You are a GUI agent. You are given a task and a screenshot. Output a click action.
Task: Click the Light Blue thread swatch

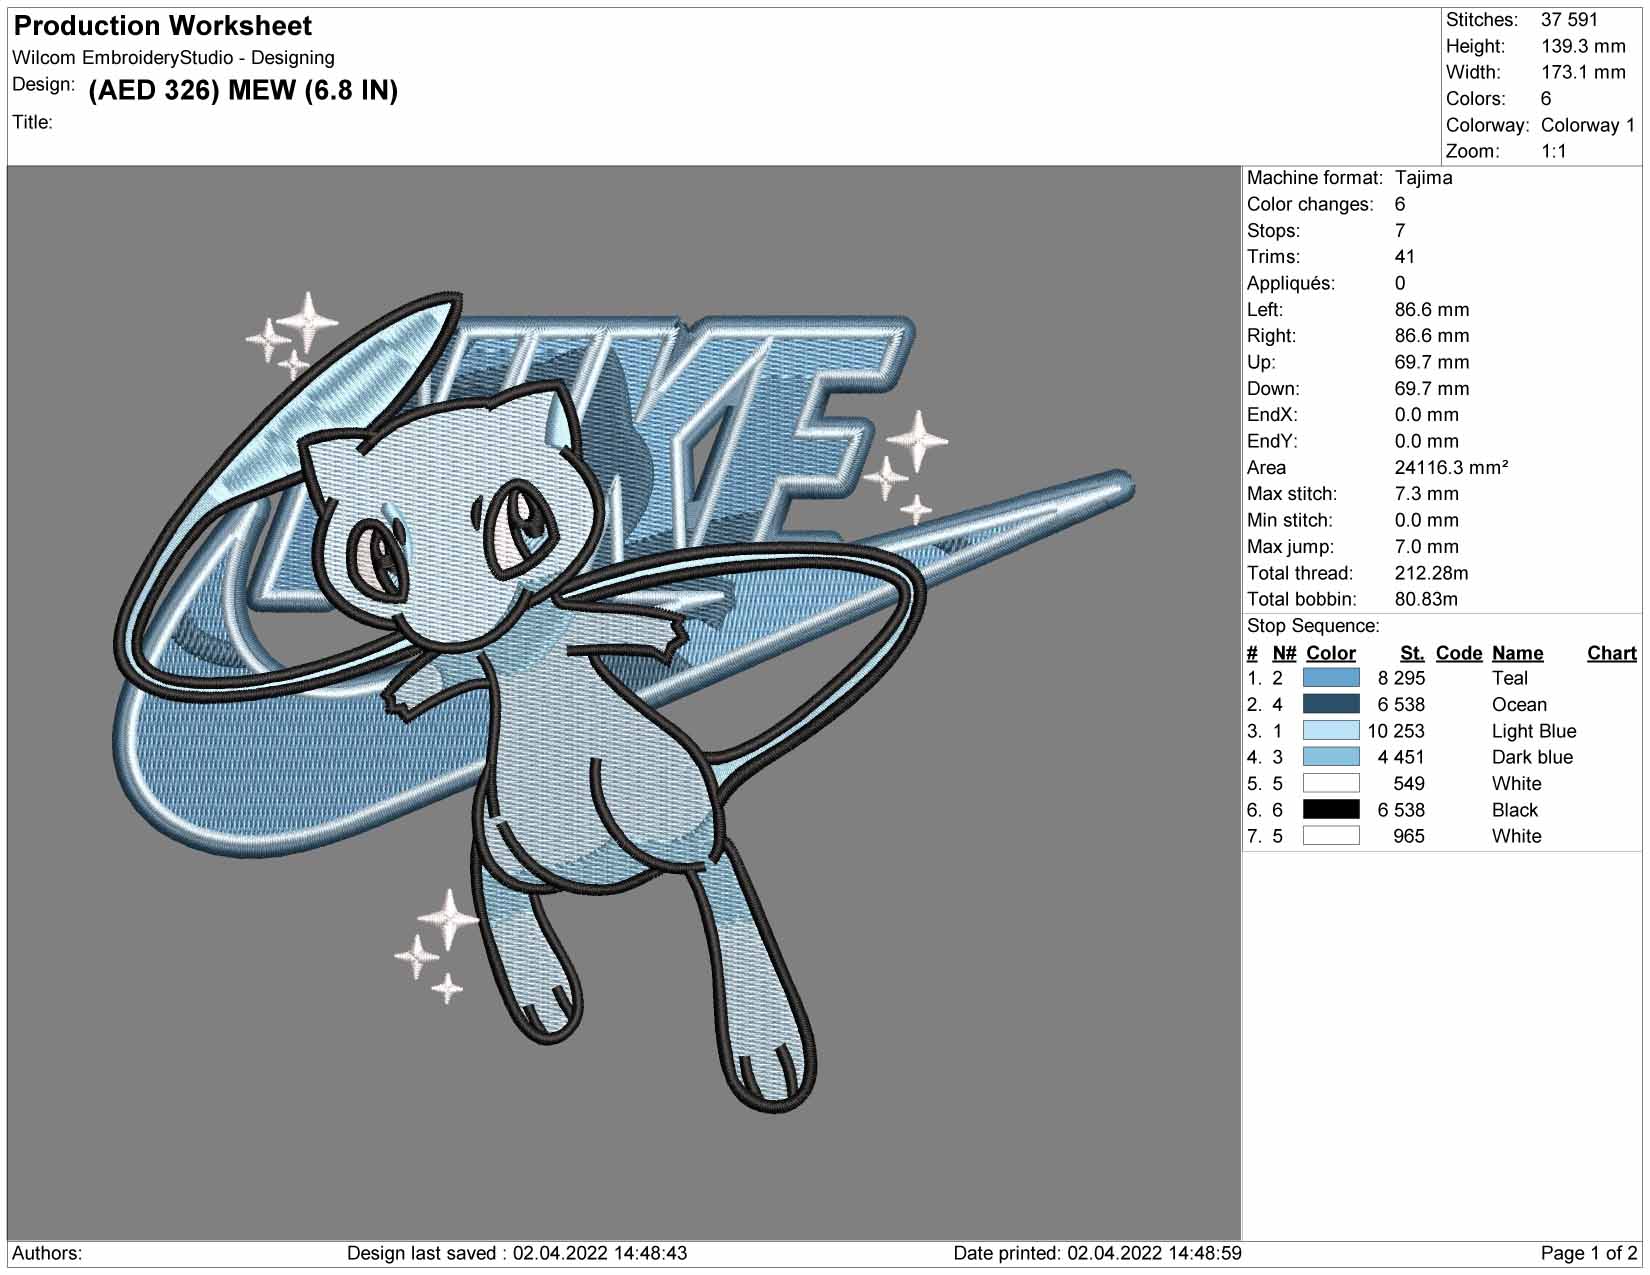[x=1330, y=731]
